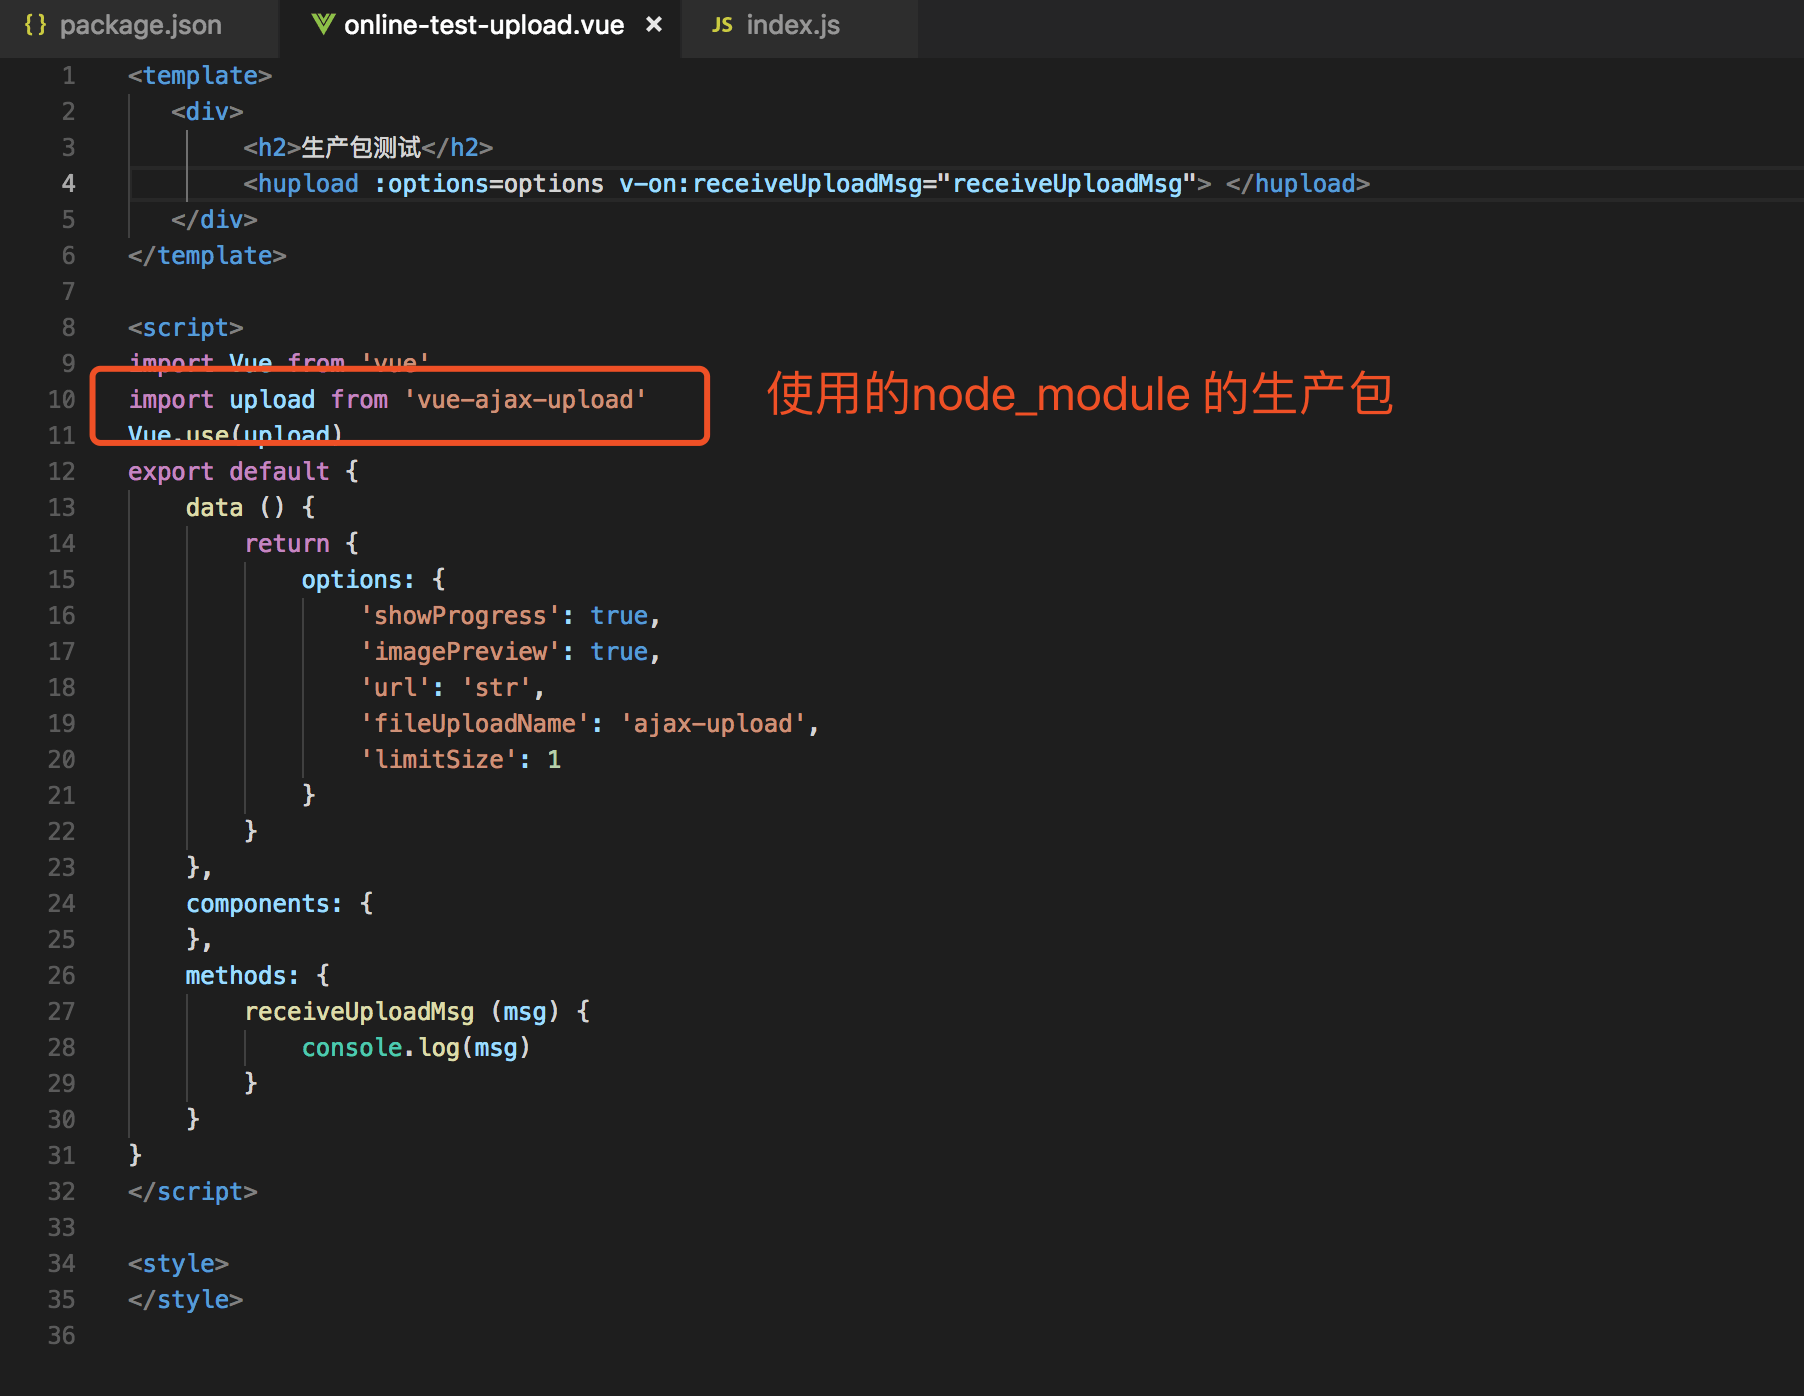The height and width of the screenshot is (1396, 1804).
Task: Click the JSON braces icon on package.json tab
Action: 35,25
